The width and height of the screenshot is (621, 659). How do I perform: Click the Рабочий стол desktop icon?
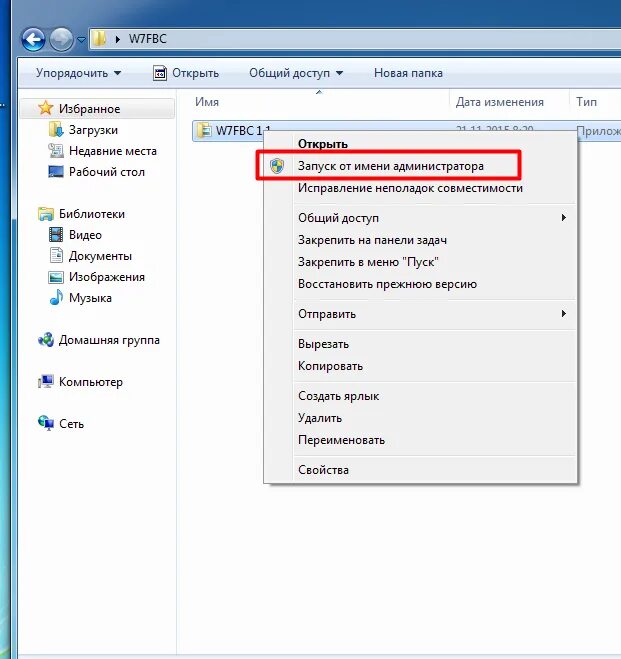(x=55, y=171)
